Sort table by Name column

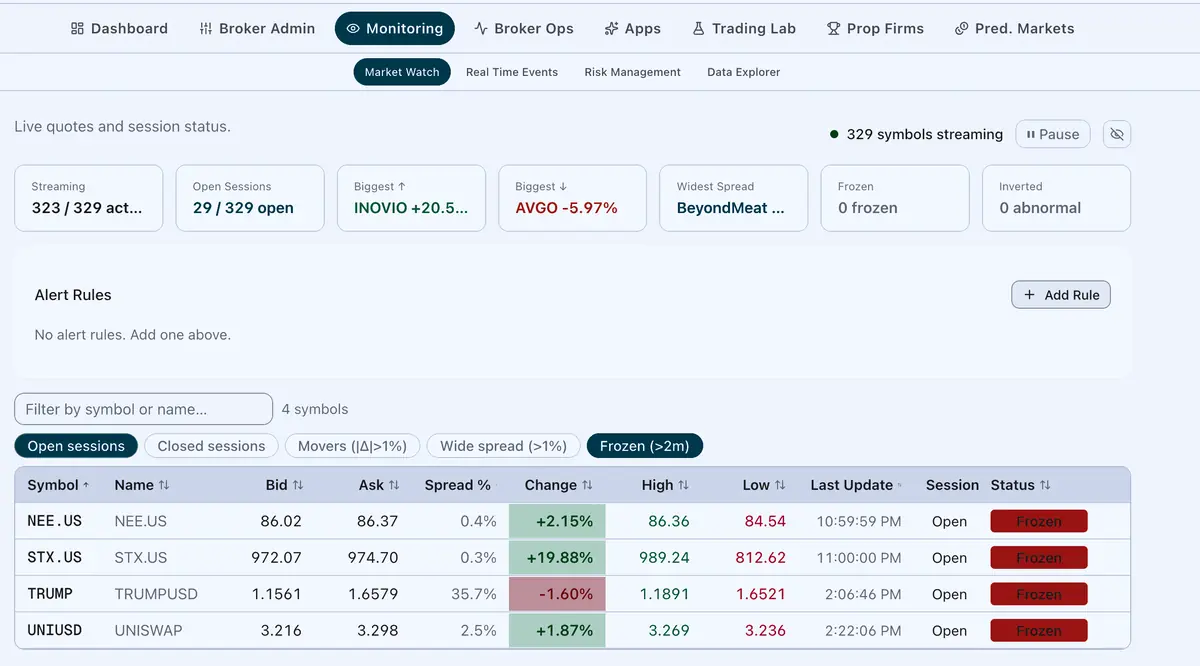[x=142, y=485]
